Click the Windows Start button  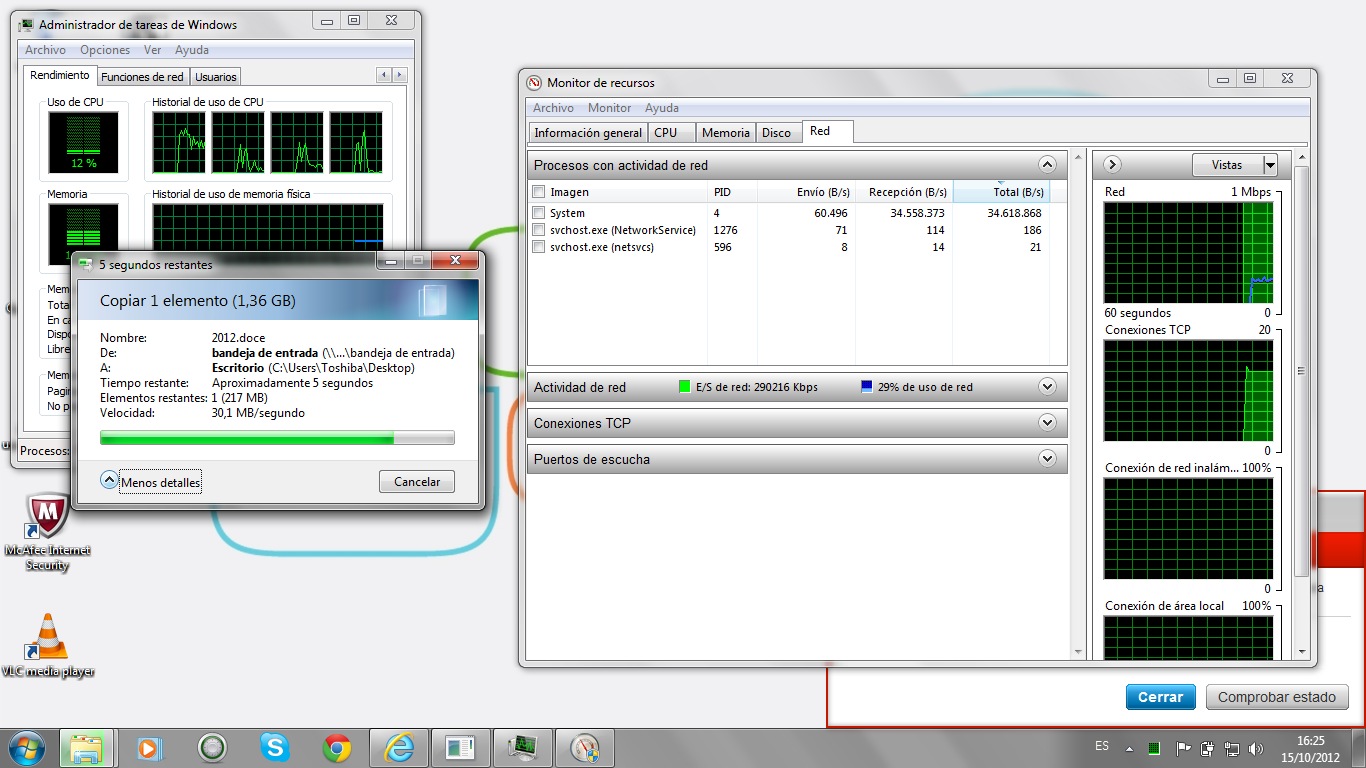(x=26, y=748)
